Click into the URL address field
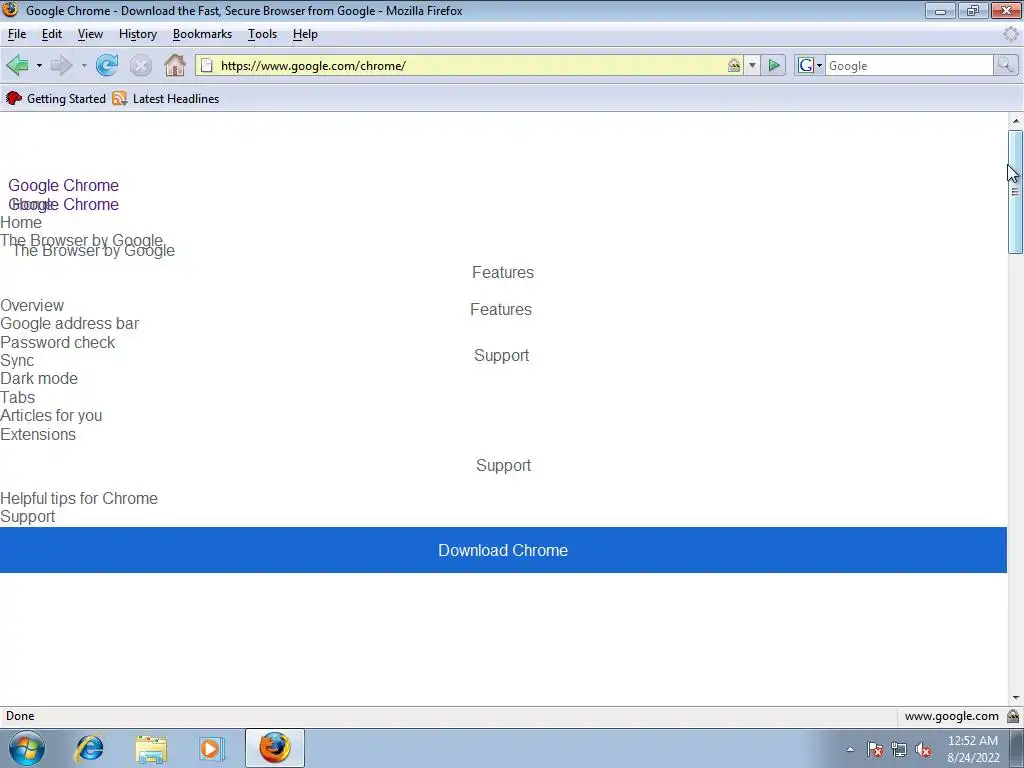The image size is (1024, 768). coord(470,65)
